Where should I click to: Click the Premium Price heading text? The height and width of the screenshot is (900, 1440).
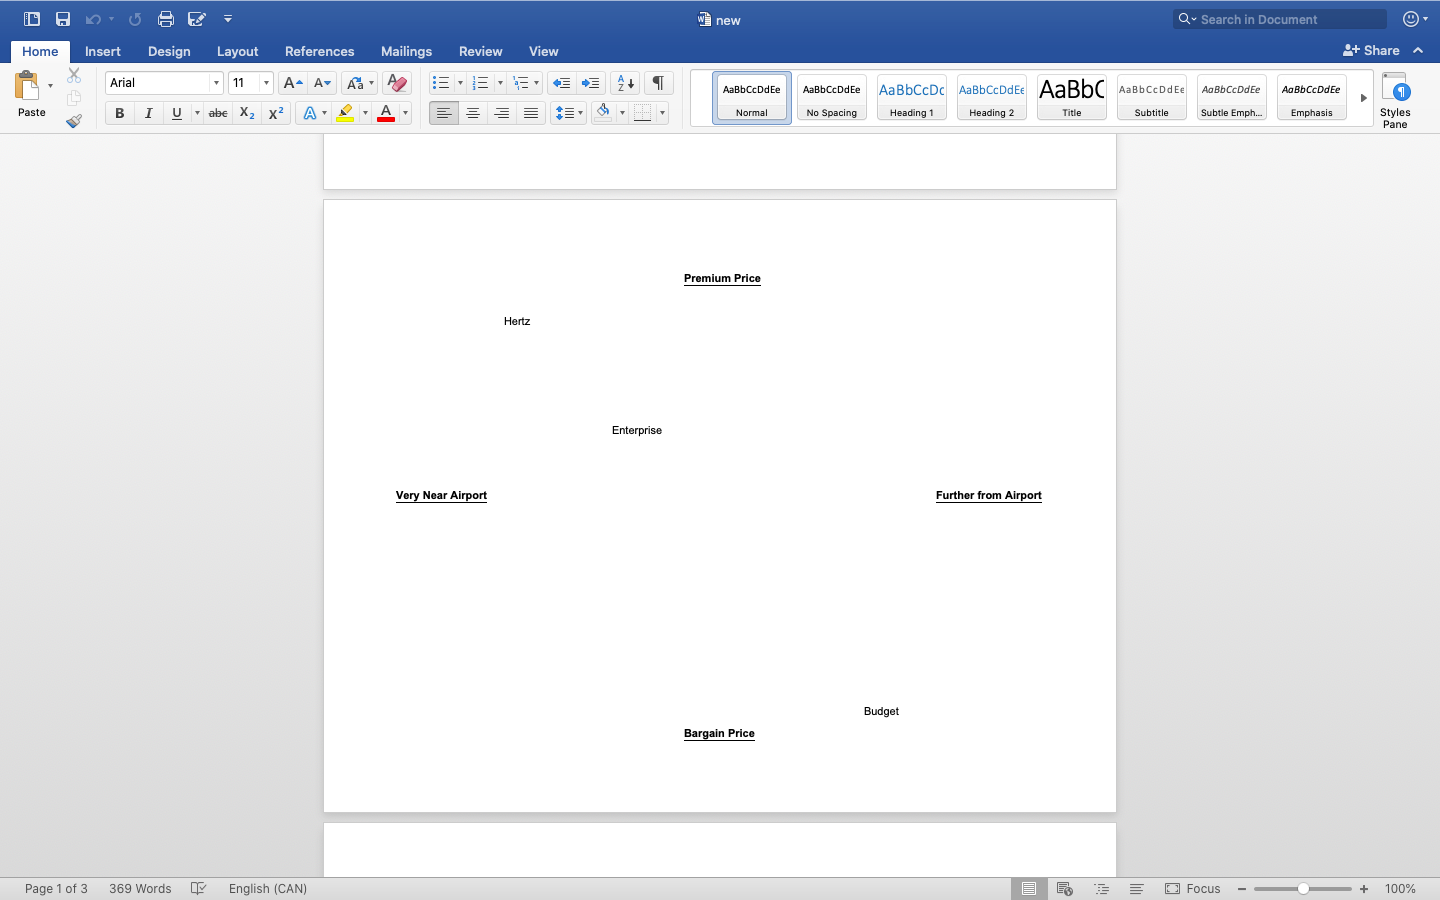(x=722, y=278)
